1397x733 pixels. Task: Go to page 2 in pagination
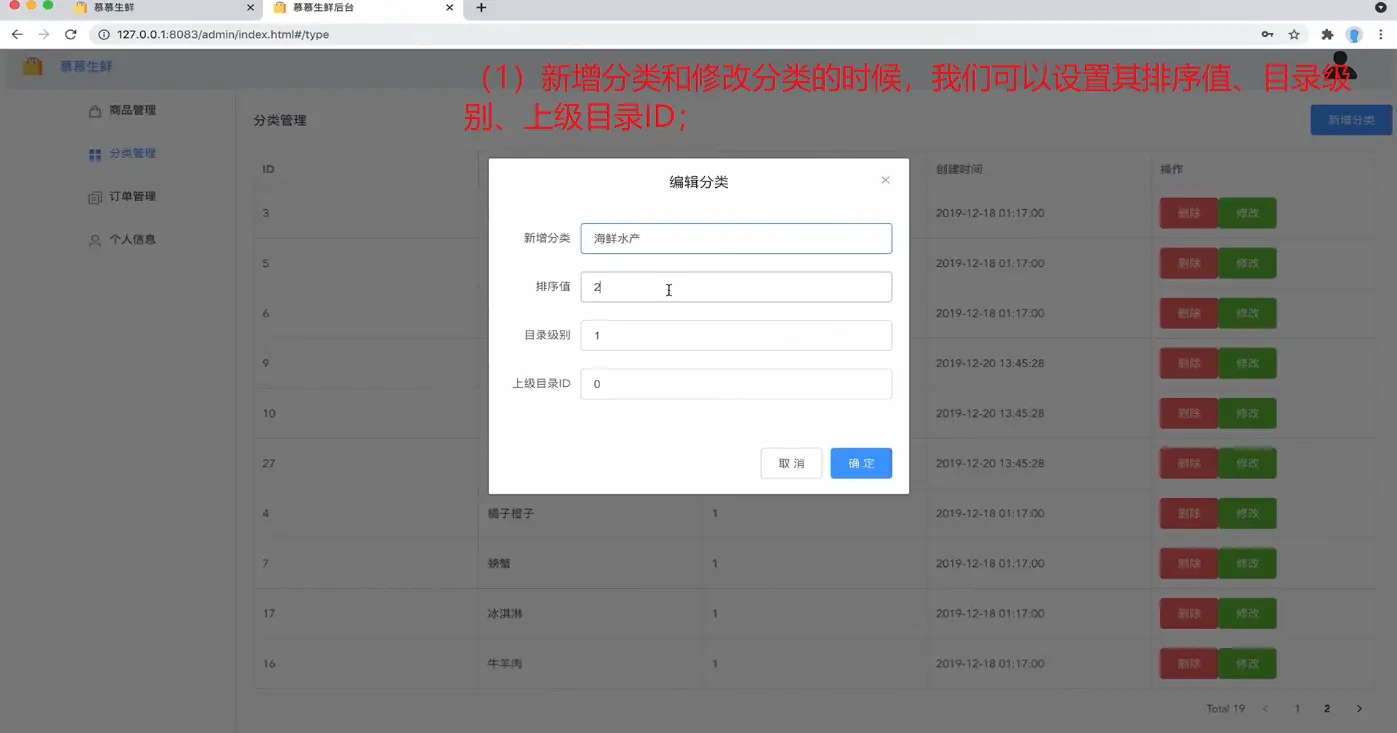point(1327,709)
